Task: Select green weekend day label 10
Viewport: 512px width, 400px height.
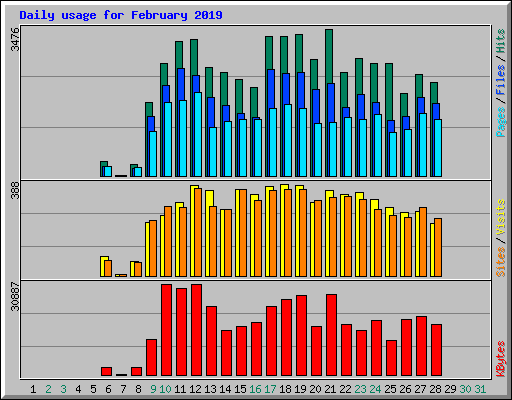Action: coord(165,389)
